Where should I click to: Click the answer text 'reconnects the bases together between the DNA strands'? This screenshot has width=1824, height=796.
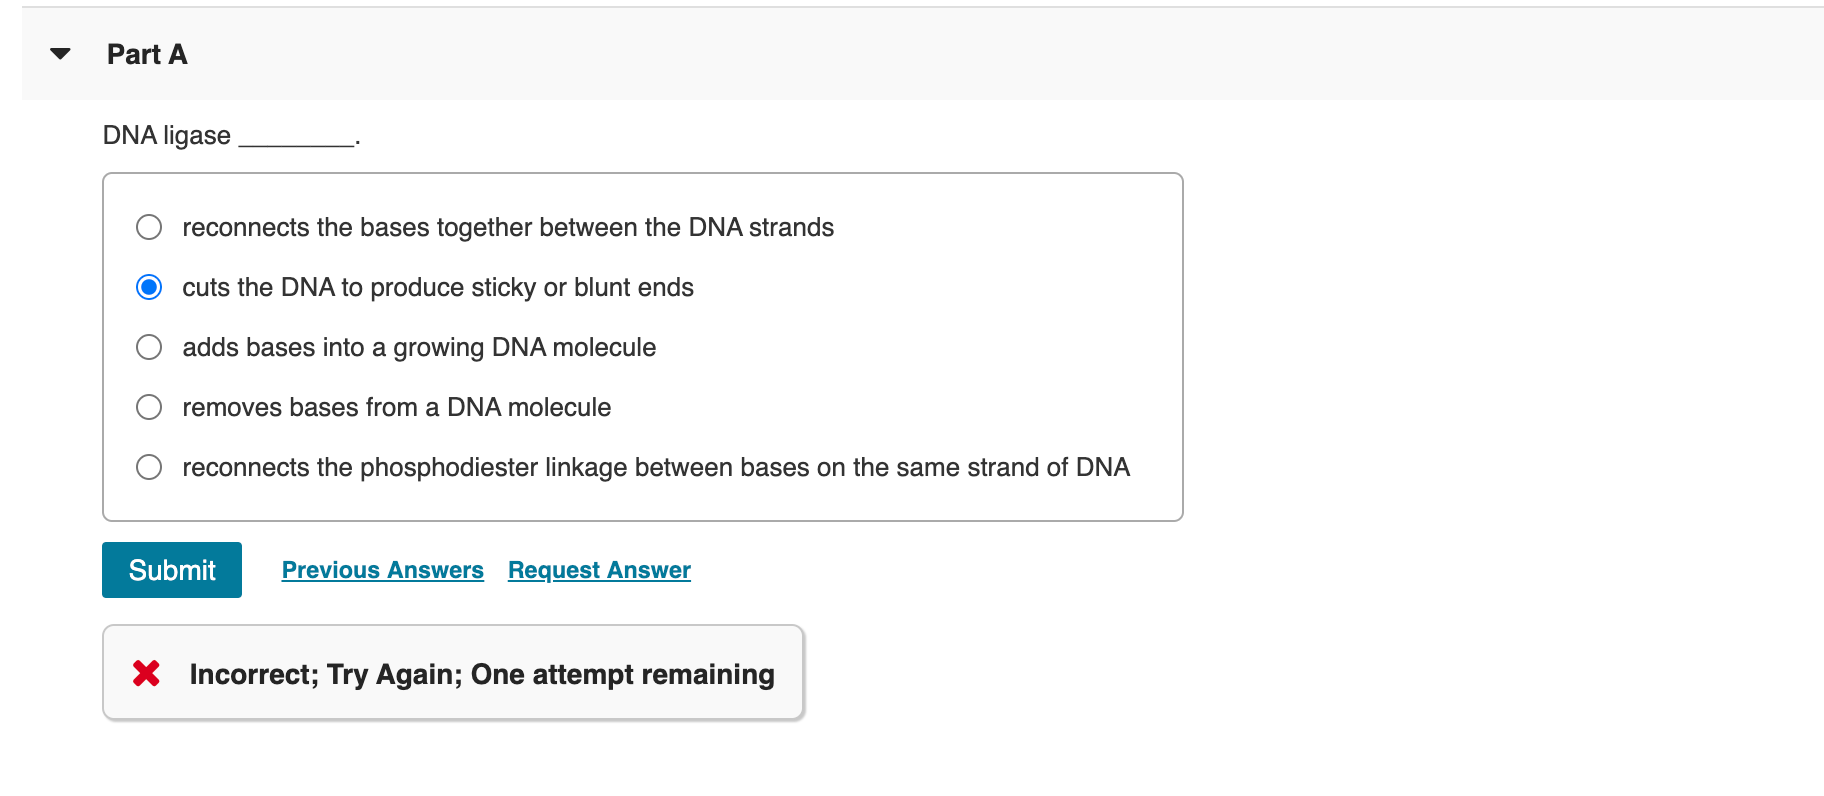508,227
